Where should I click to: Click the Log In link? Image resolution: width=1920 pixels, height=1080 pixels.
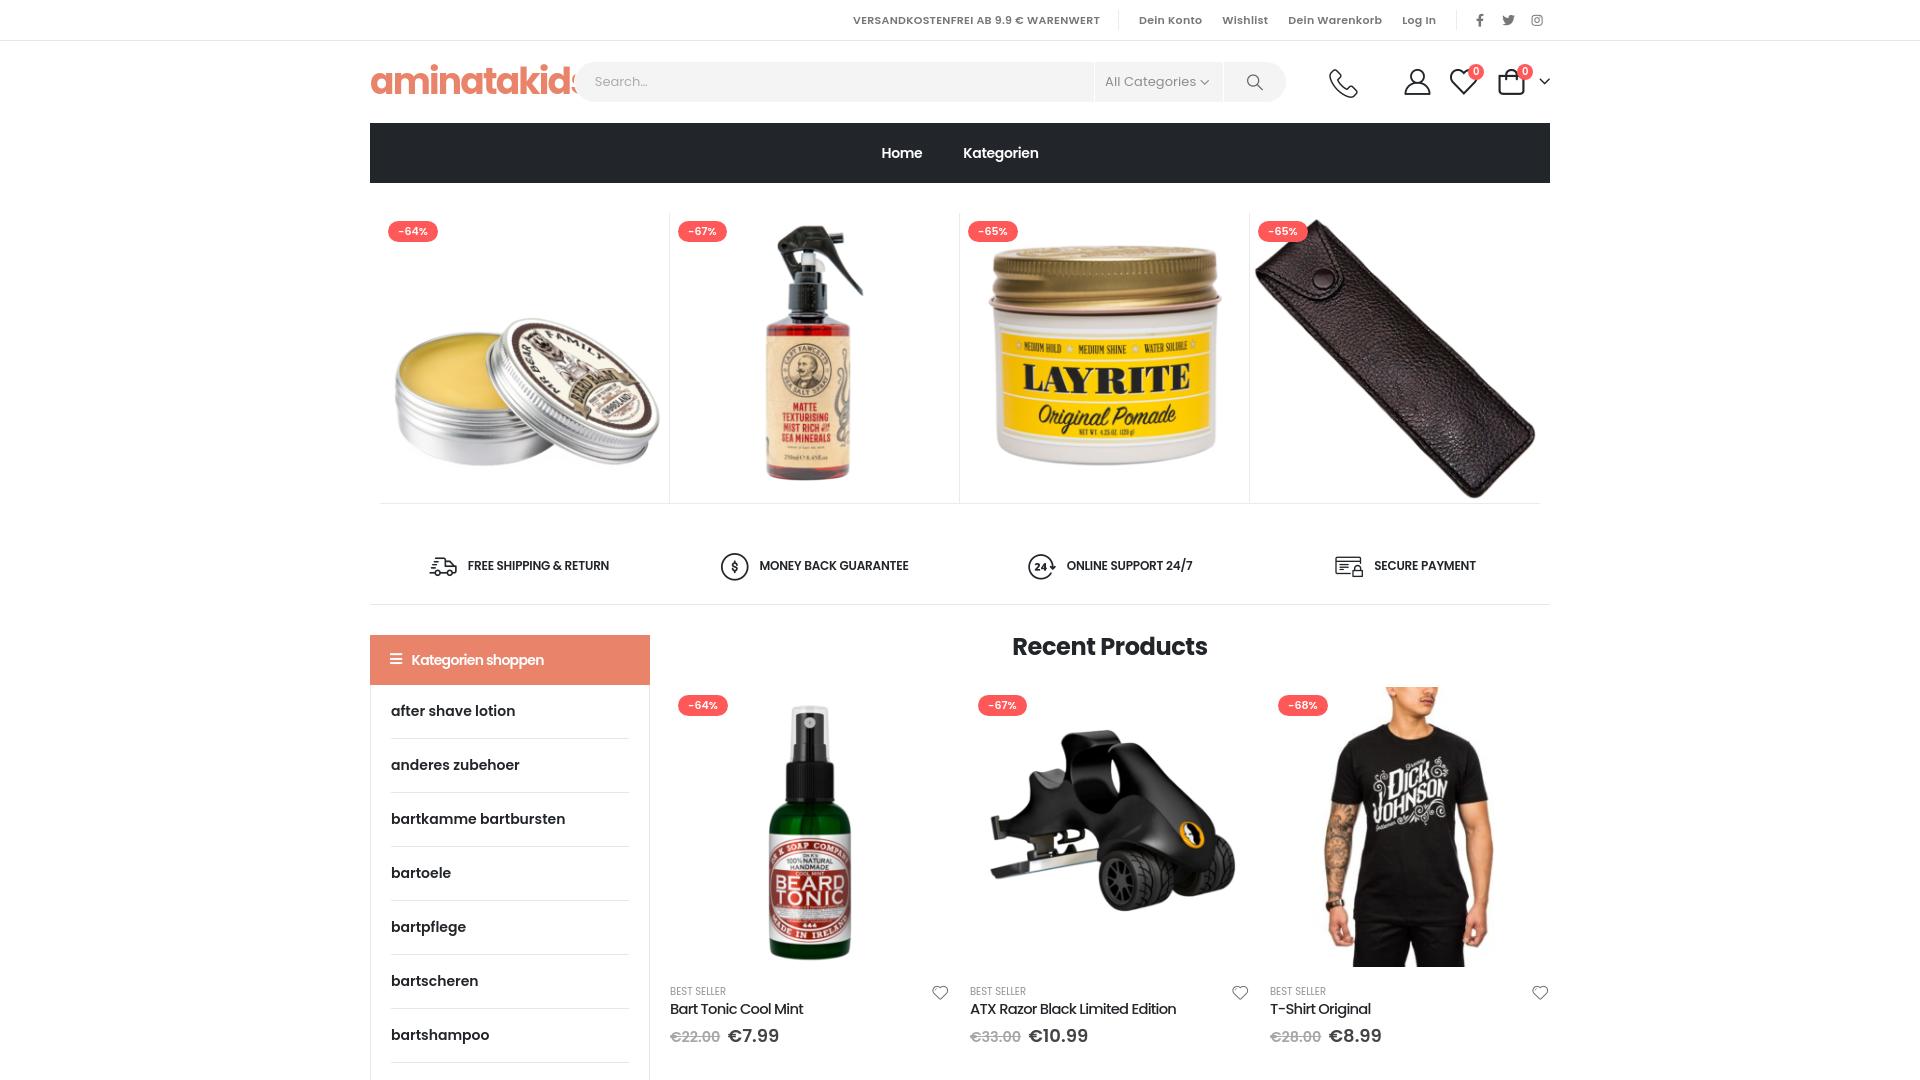[1418, 20]
